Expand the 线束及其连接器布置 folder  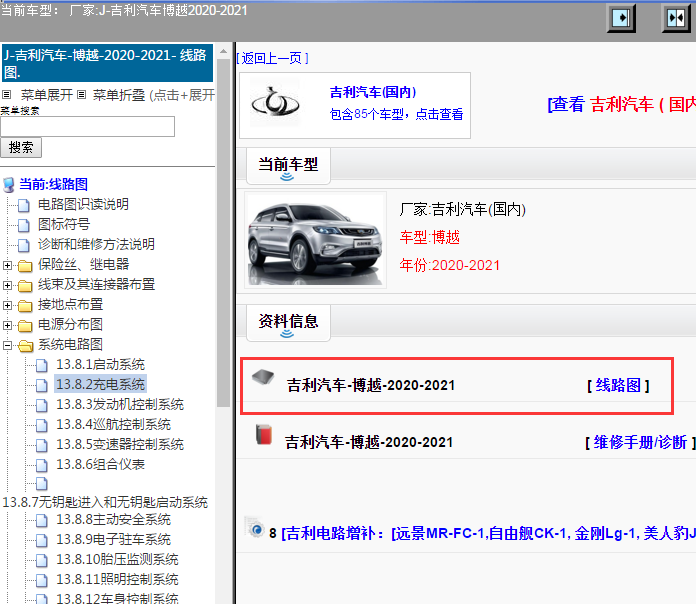[7, 285]
